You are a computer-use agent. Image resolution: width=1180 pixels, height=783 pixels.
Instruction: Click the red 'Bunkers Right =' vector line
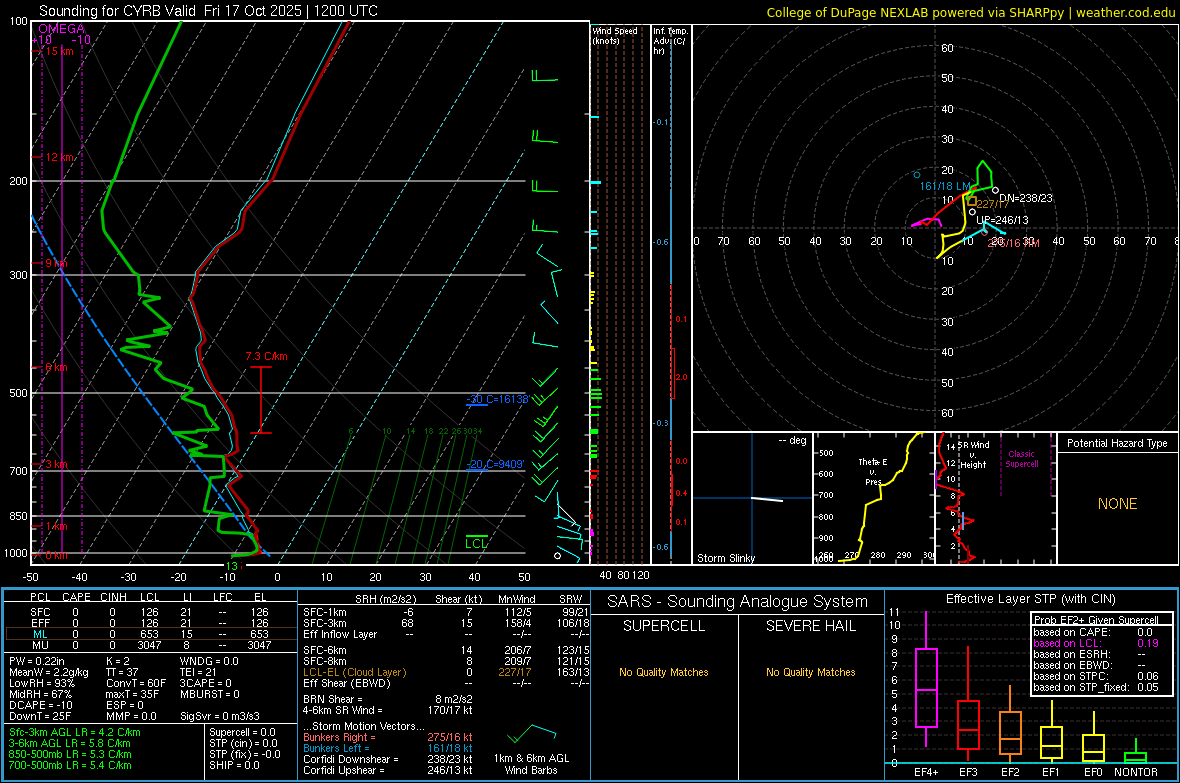[388, 737]
